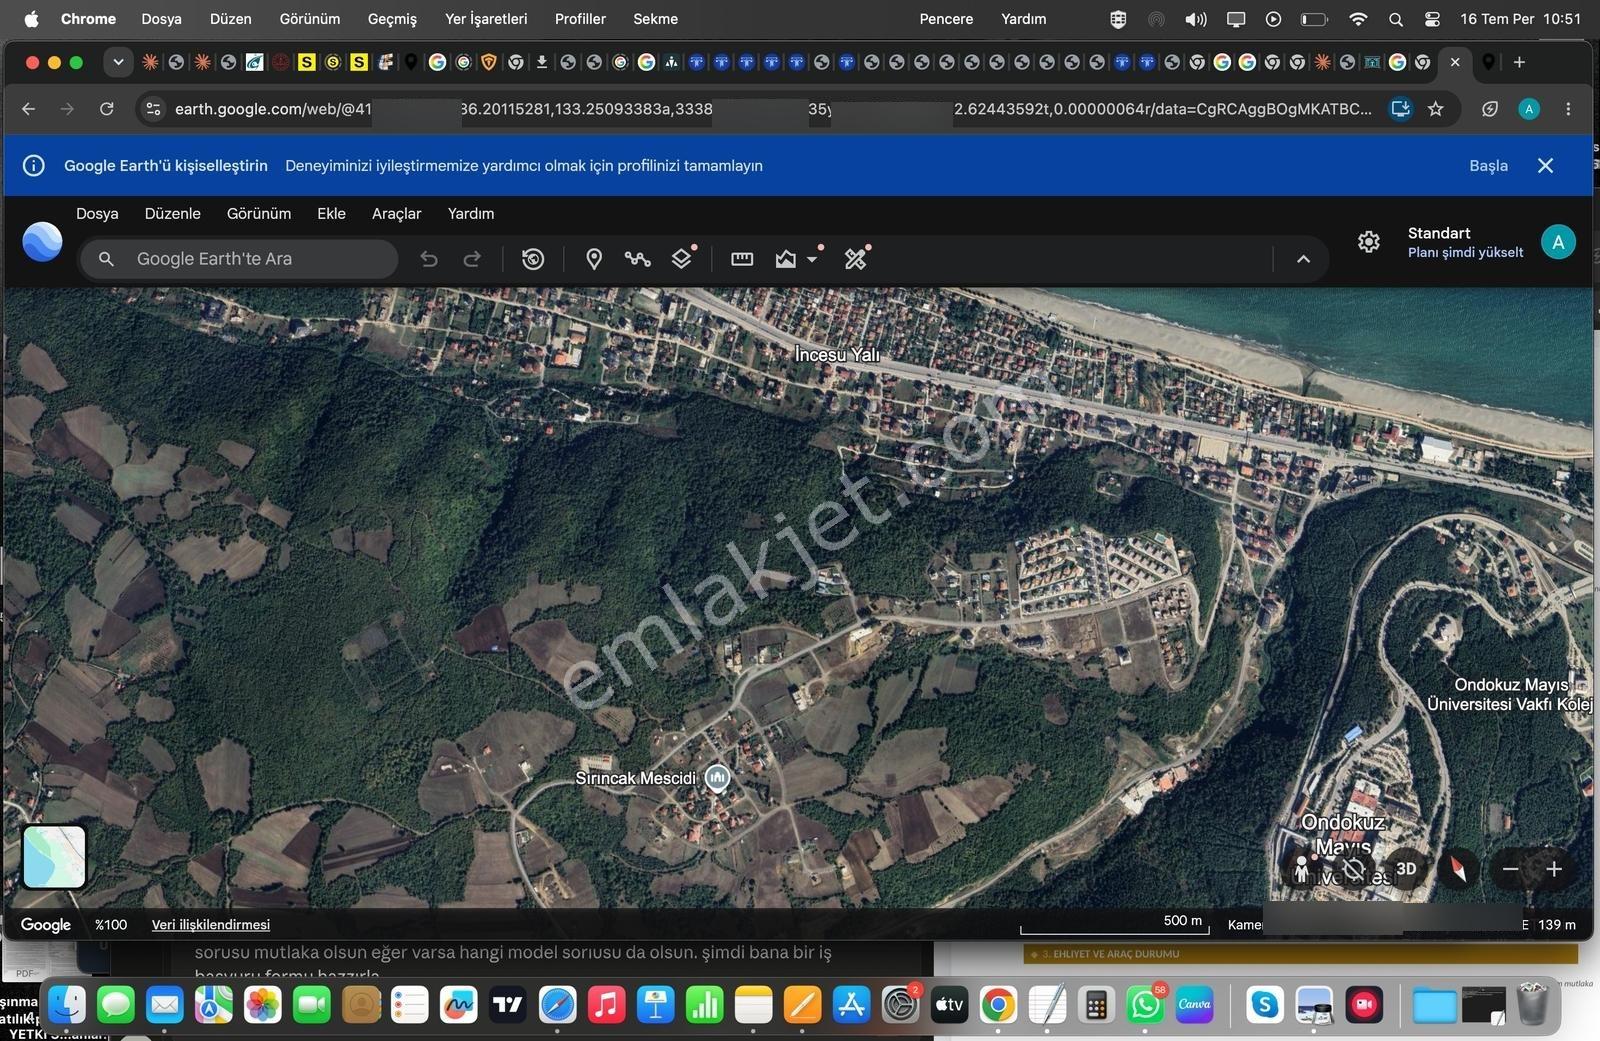Collapse the toolbar with chevron arrow

(x=1303, y=259)
